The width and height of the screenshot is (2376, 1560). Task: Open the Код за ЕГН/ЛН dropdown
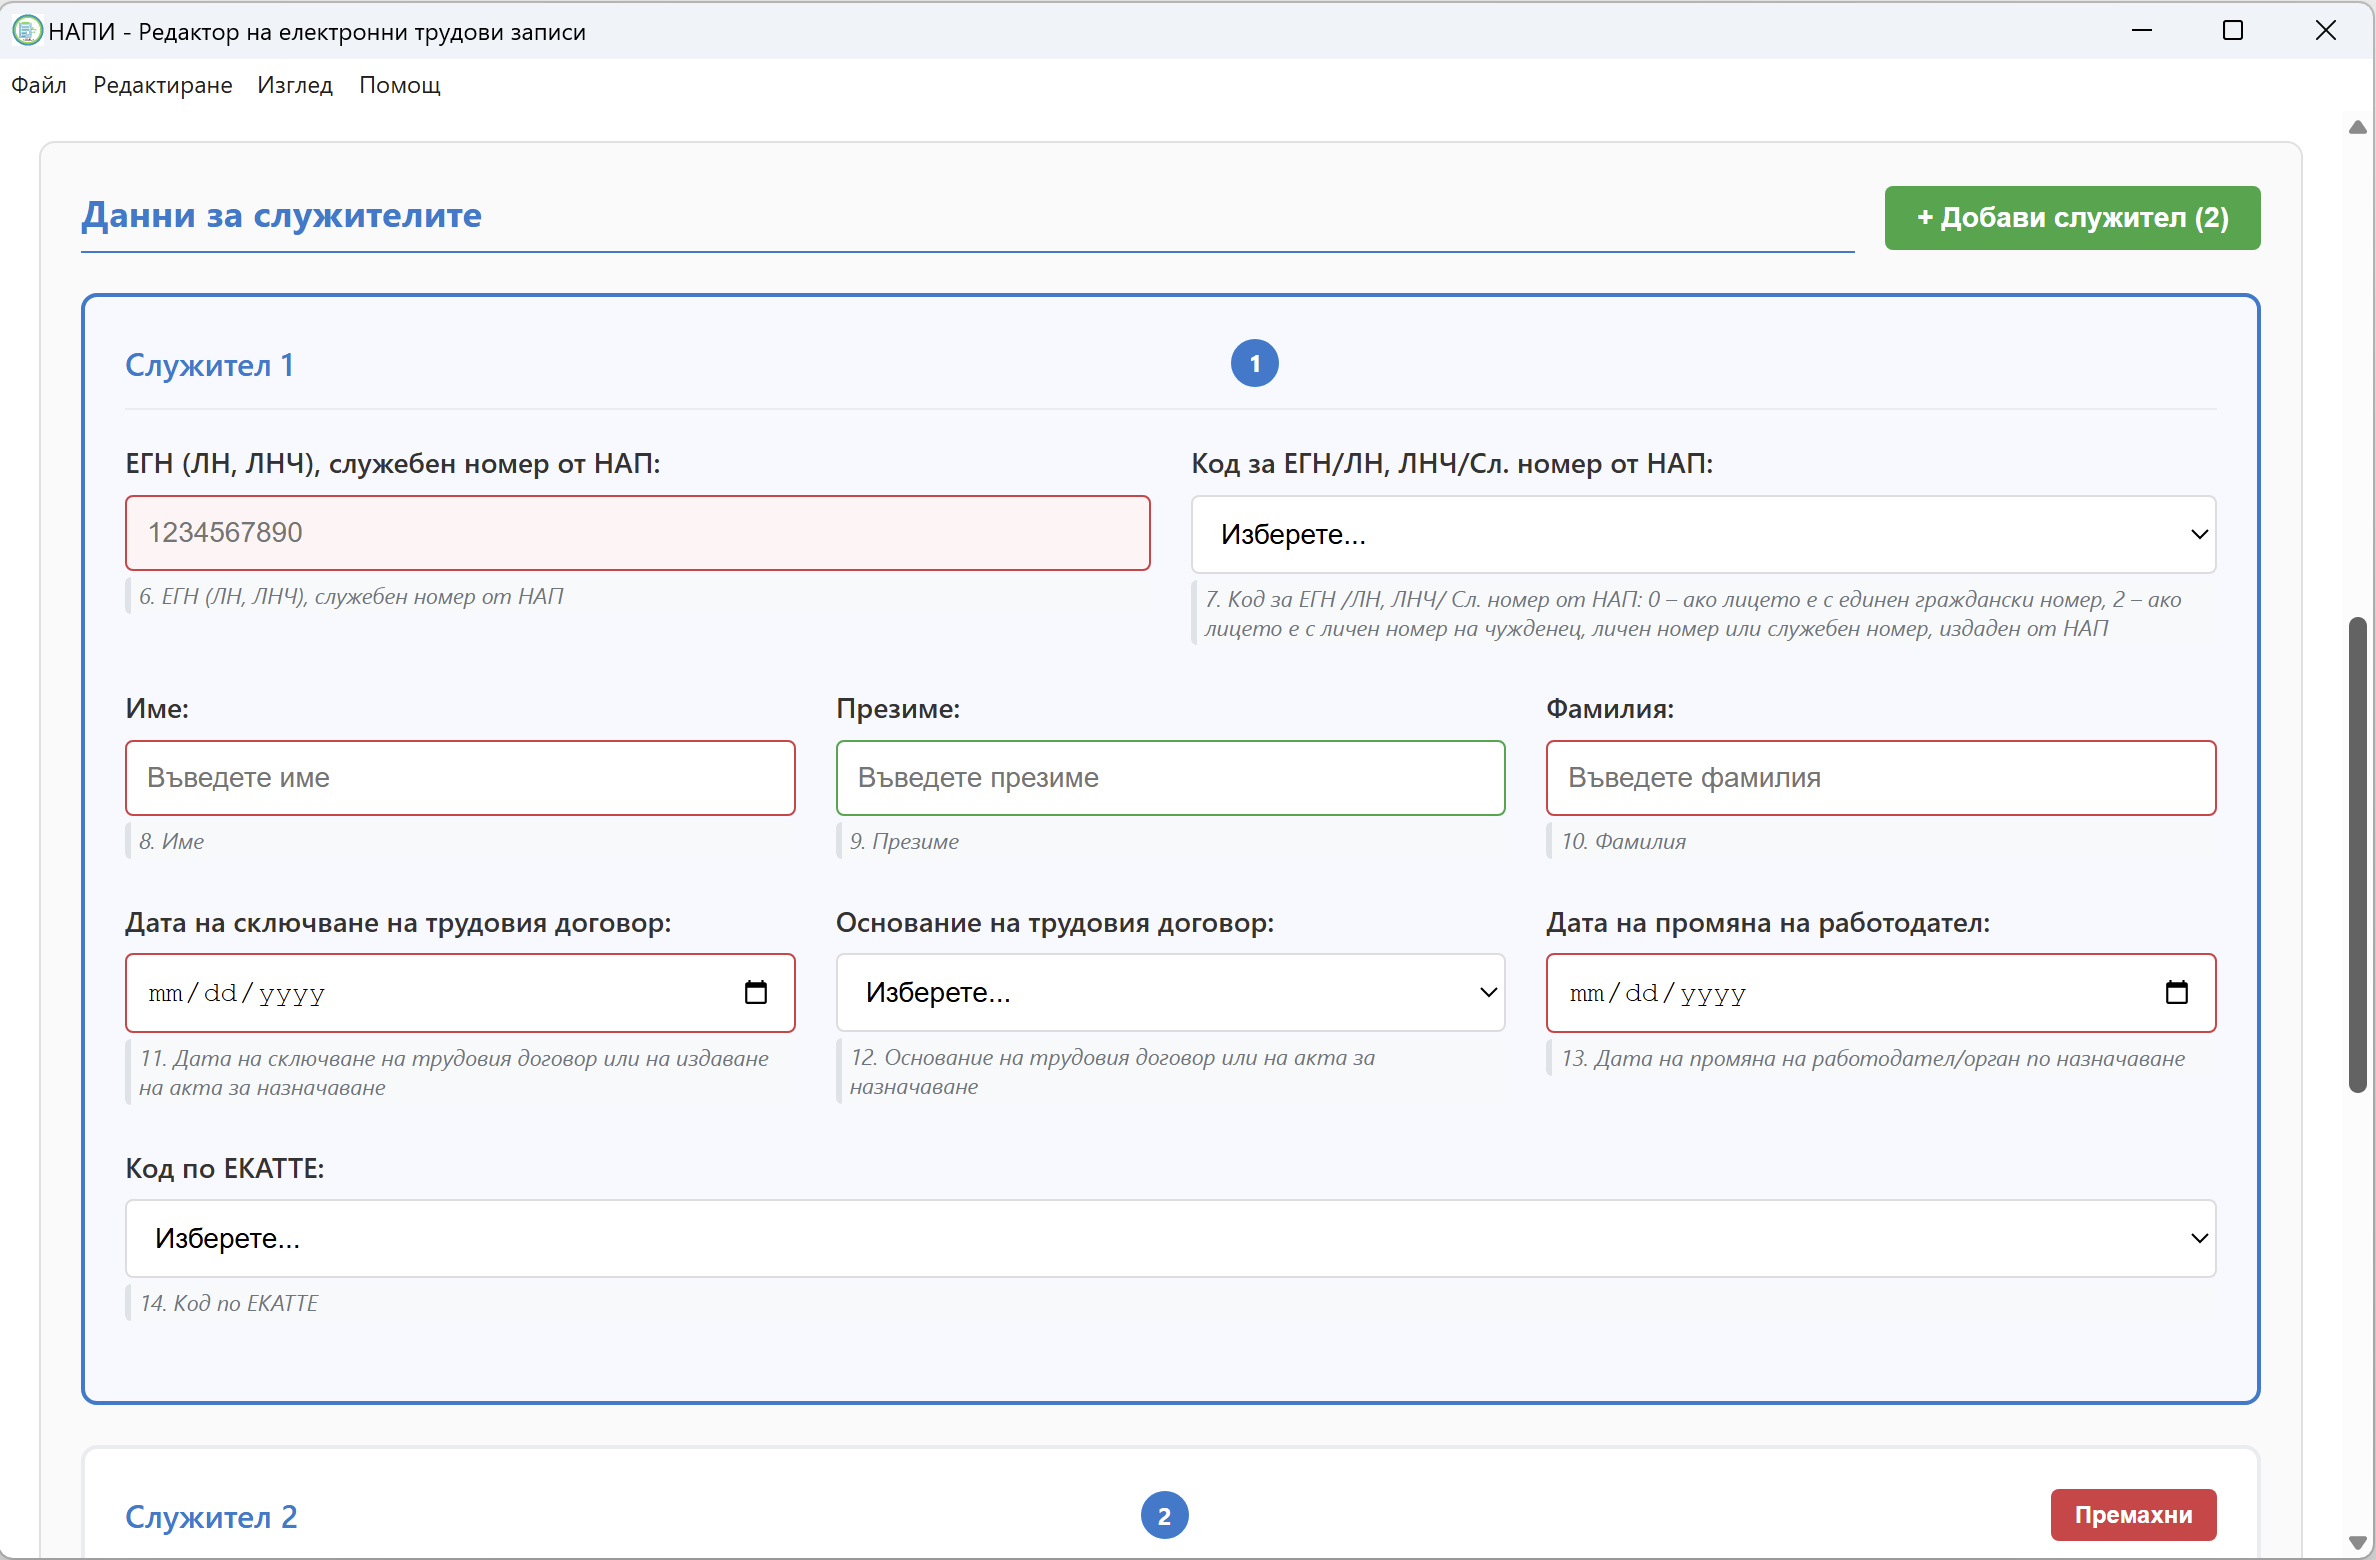coord(1704,535)
